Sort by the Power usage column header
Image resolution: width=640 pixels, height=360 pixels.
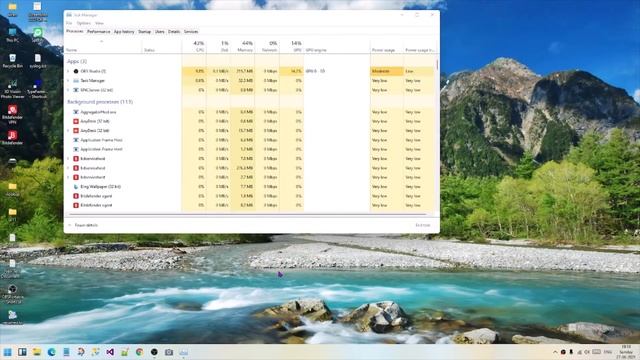tap(387, 46)
